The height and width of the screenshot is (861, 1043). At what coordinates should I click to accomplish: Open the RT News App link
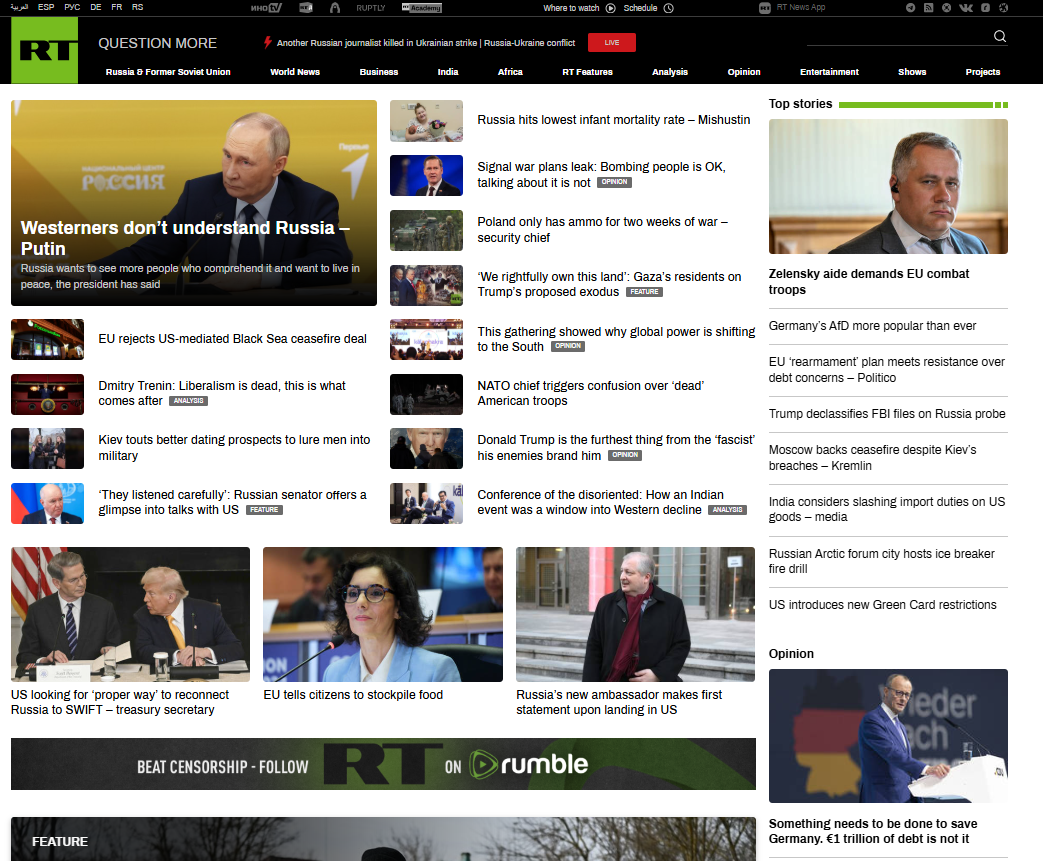point(792,7)
